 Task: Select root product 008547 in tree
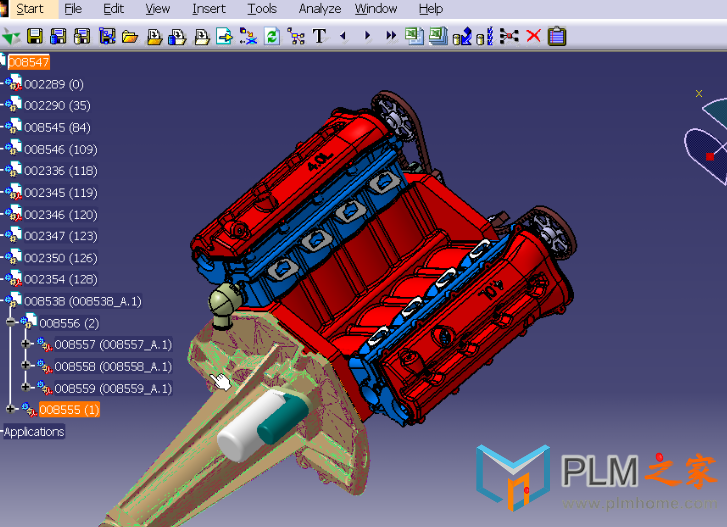pyautogui.click(x=28, y=62)
